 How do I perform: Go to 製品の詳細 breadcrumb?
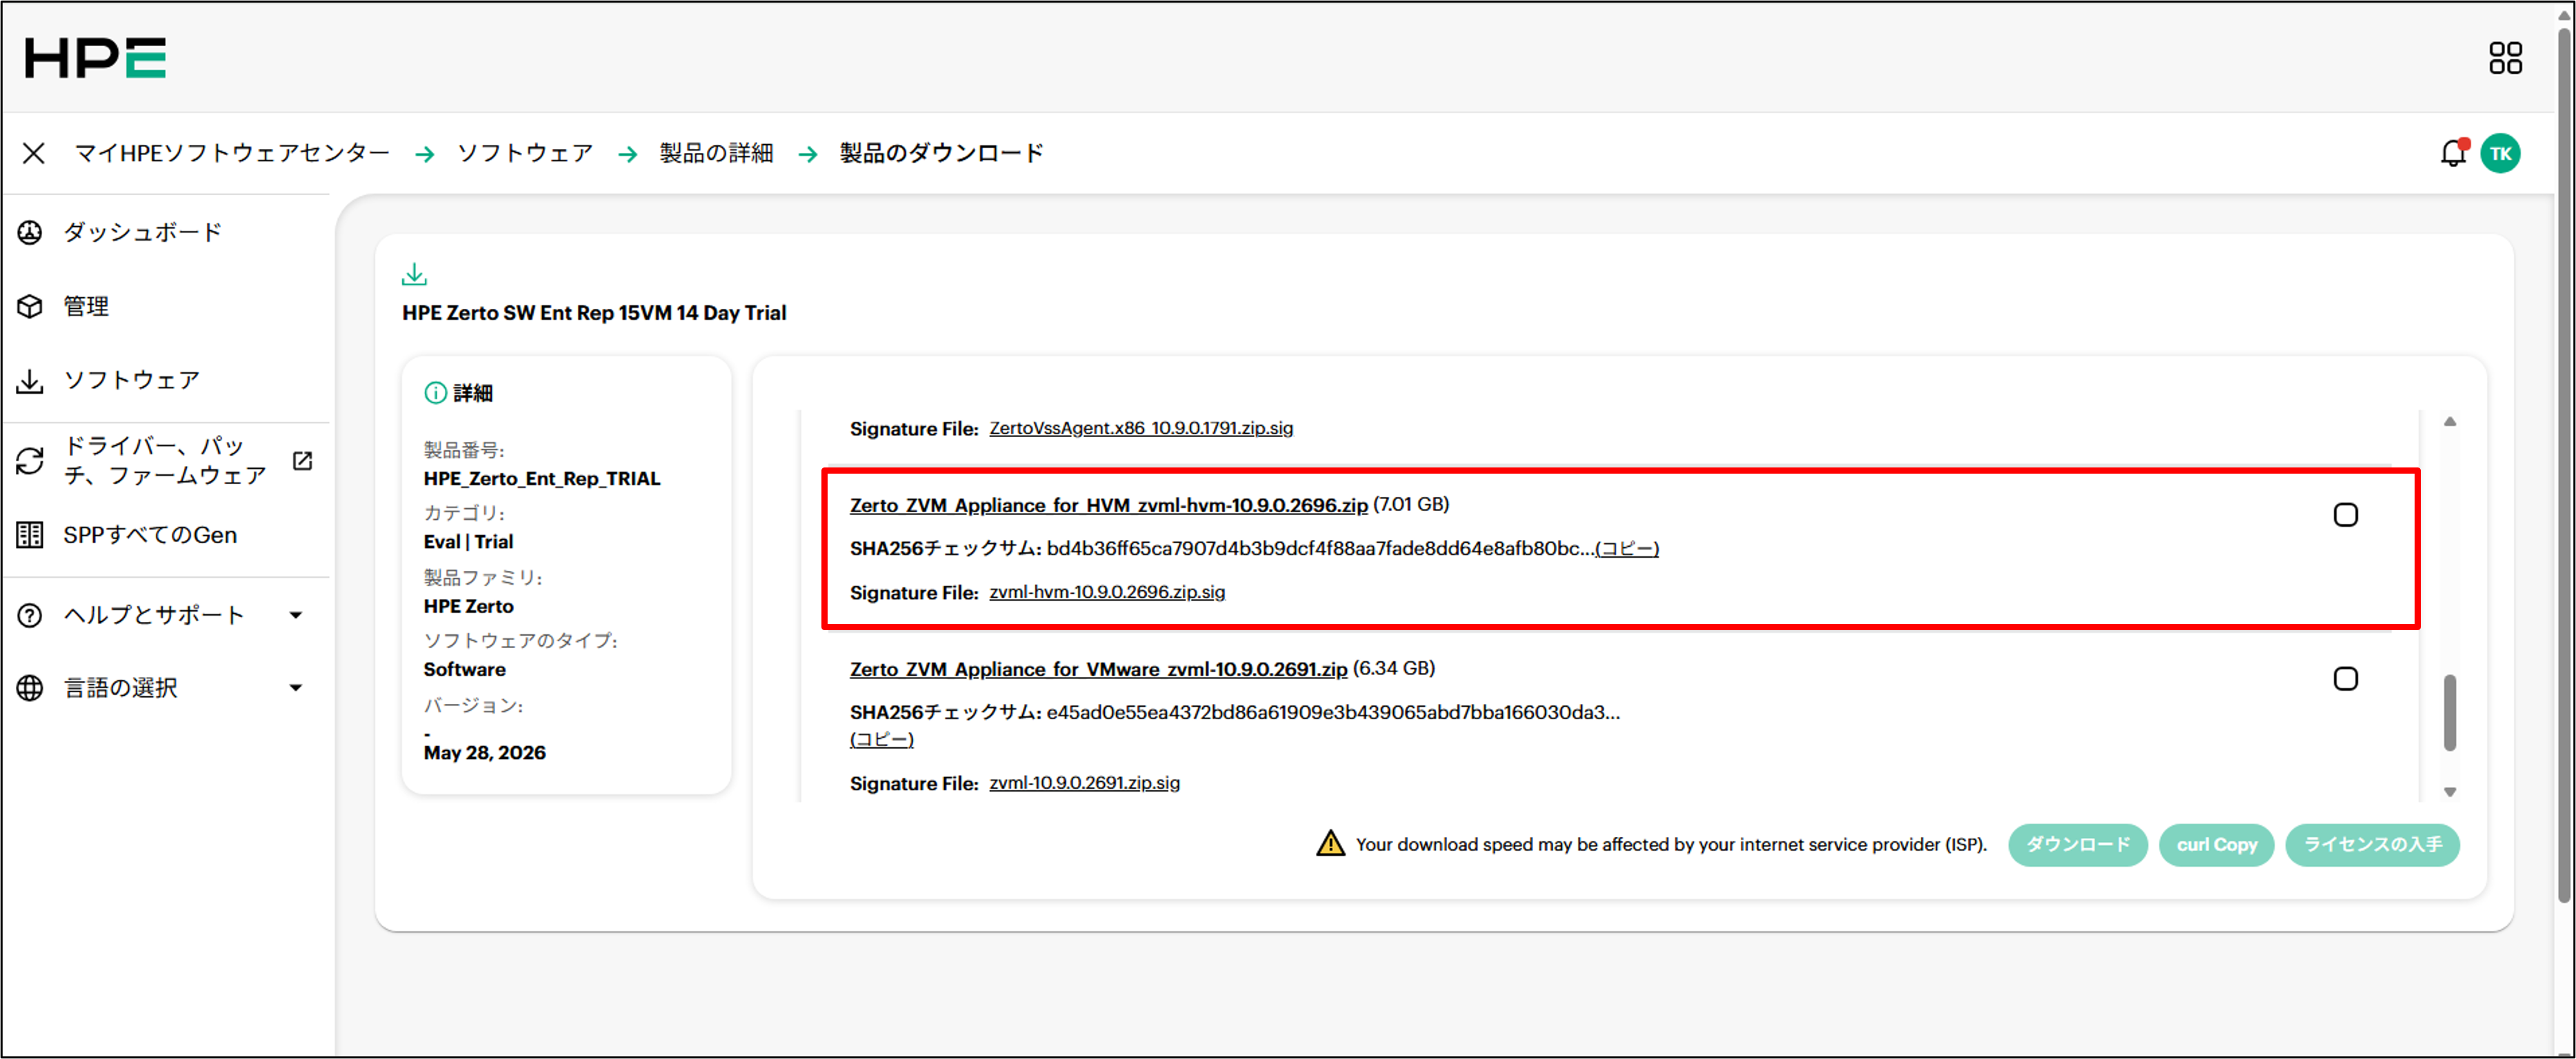(x=716, y=153)
